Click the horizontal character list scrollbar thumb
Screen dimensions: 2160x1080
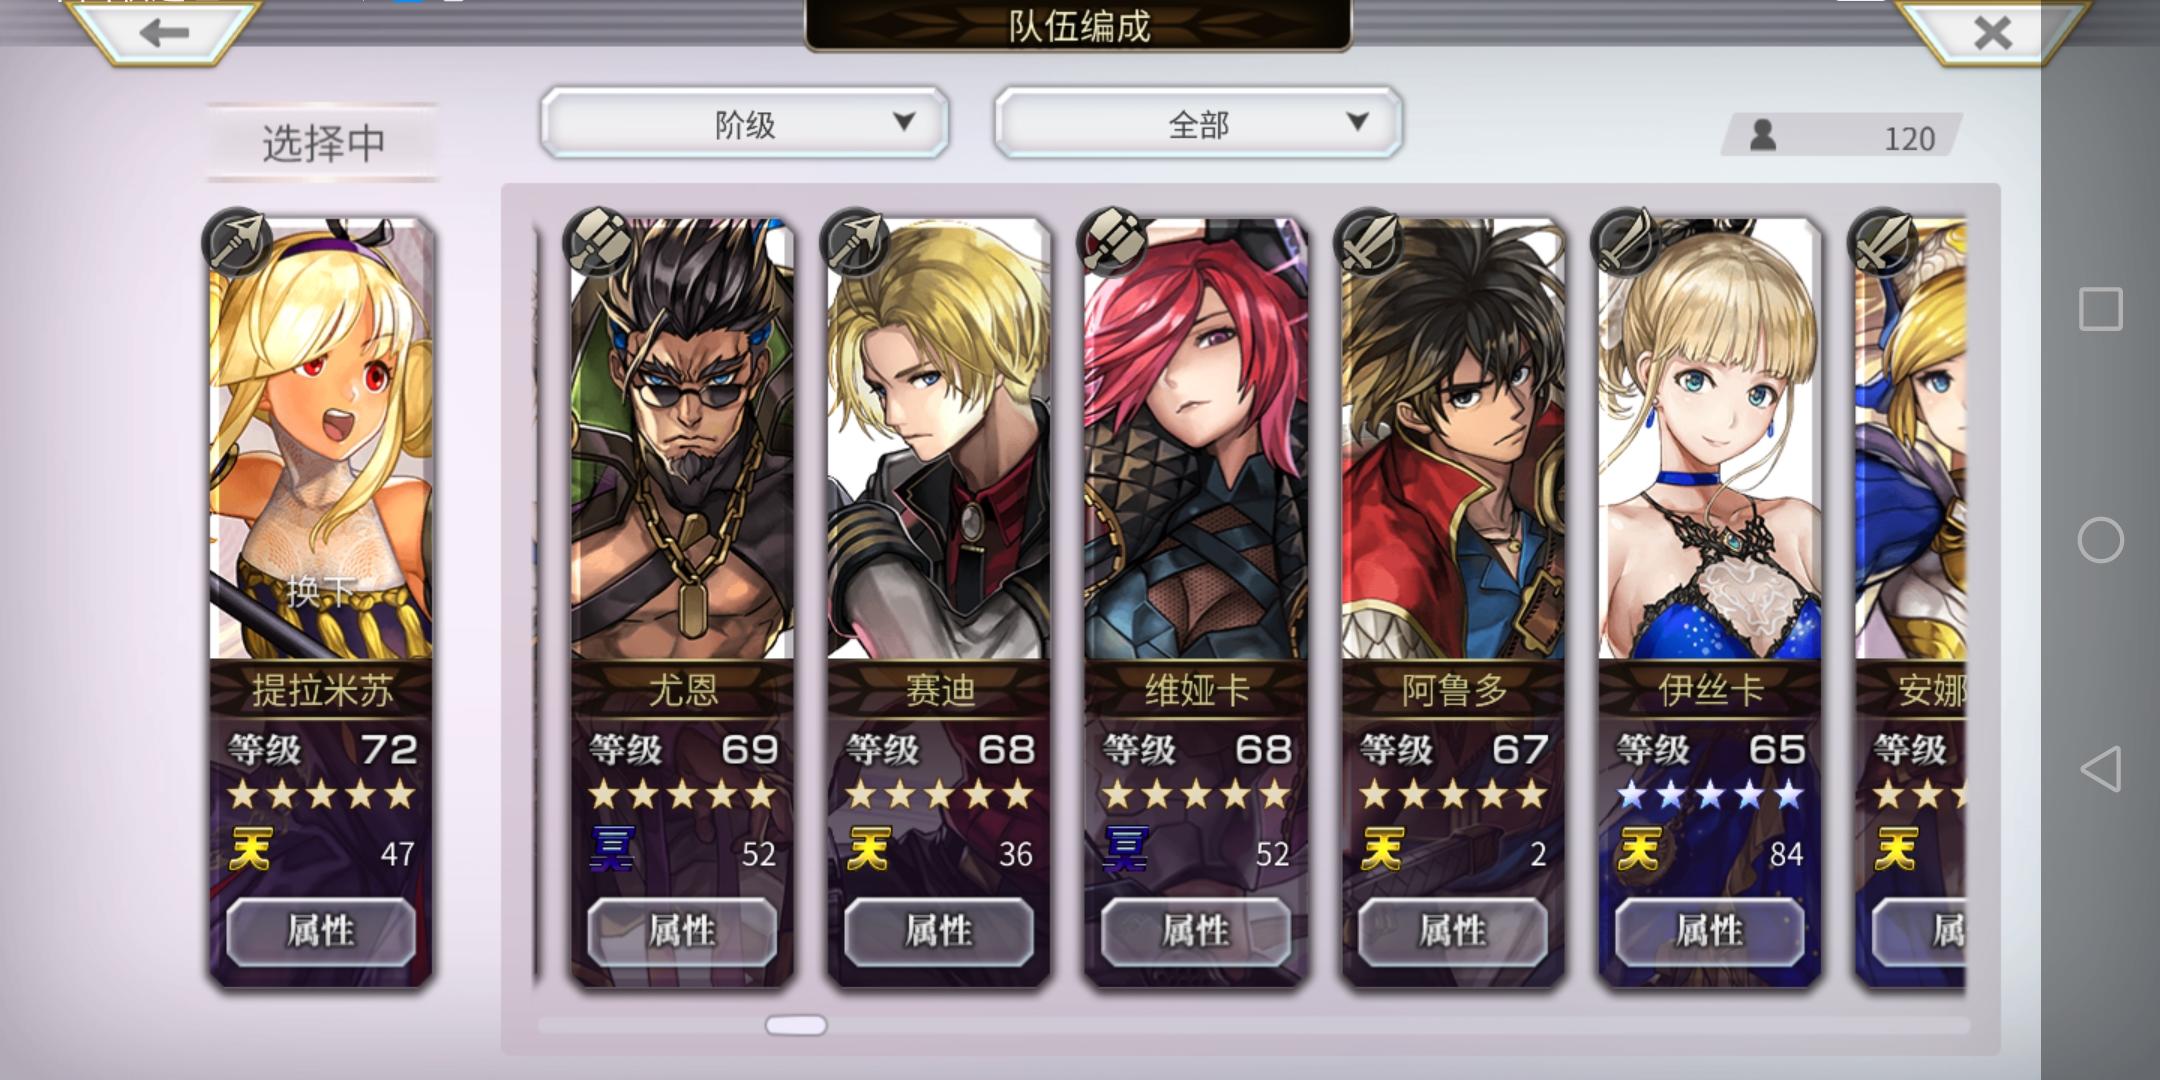point(796,1025)
